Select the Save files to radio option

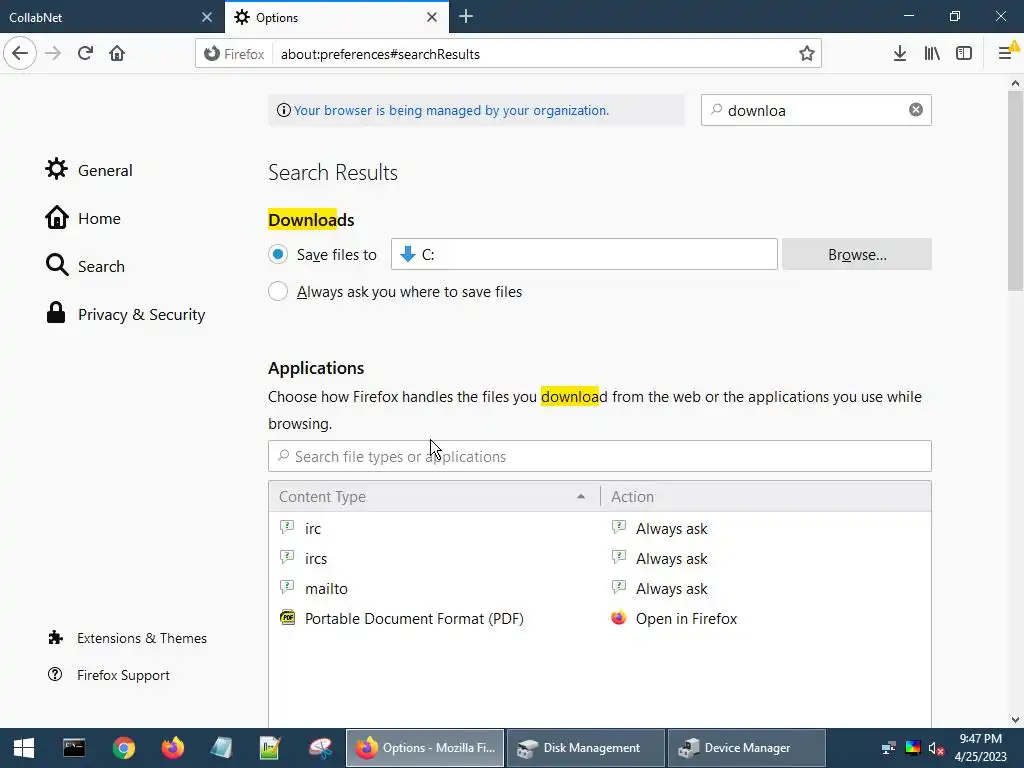[278, 254]
